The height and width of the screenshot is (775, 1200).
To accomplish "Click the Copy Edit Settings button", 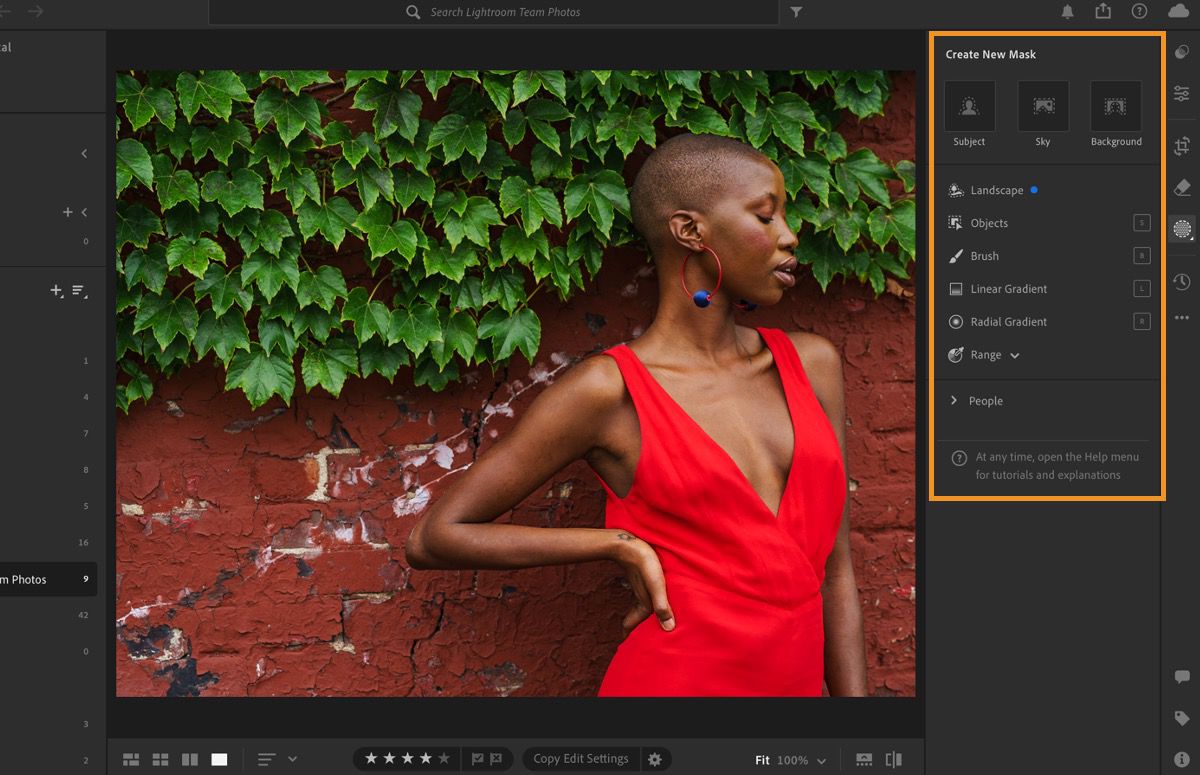I will (581, 759).
